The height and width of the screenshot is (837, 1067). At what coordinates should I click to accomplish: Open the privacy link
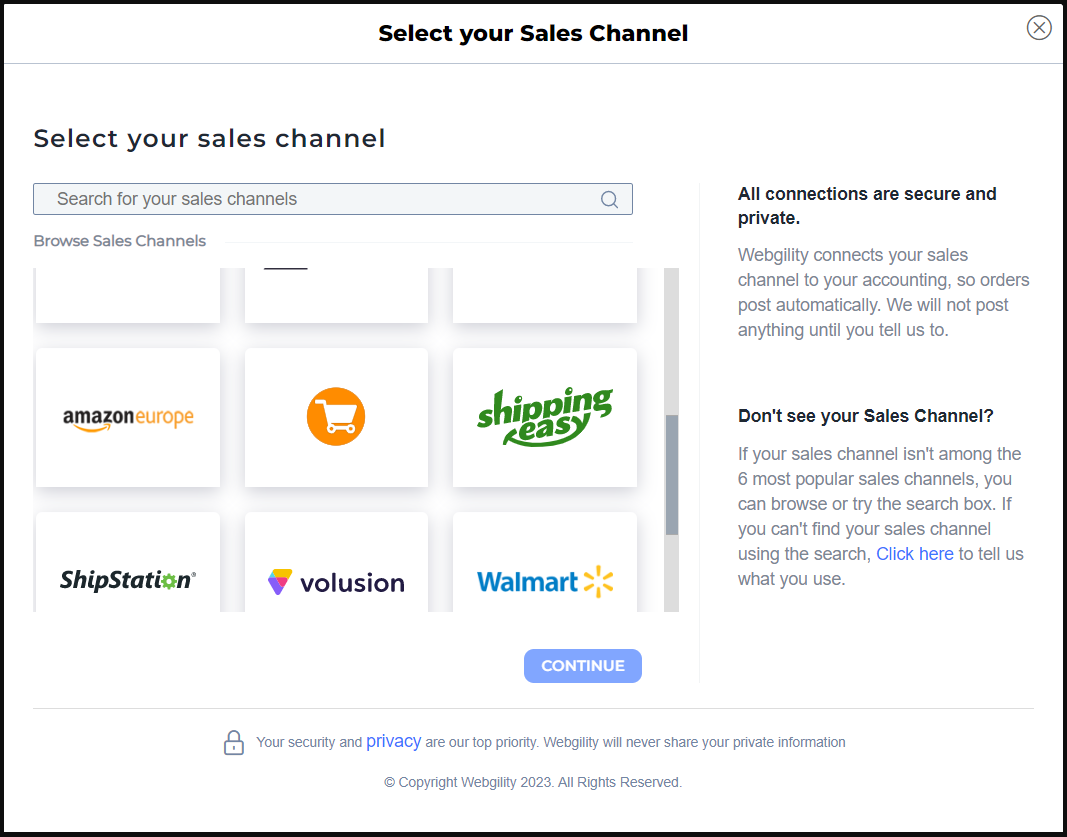[393, 741]
